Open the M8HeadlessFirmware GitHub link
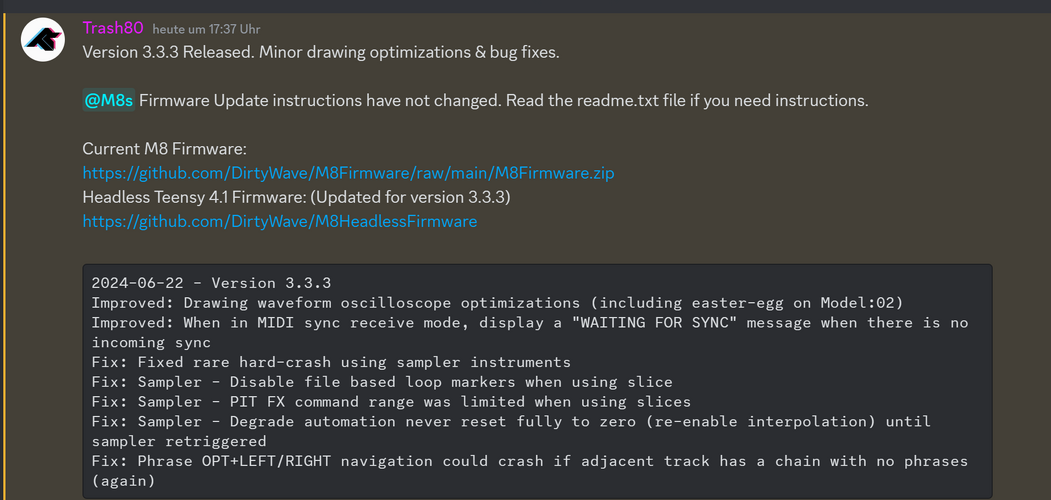1051x500 pixels. (279, 221)
